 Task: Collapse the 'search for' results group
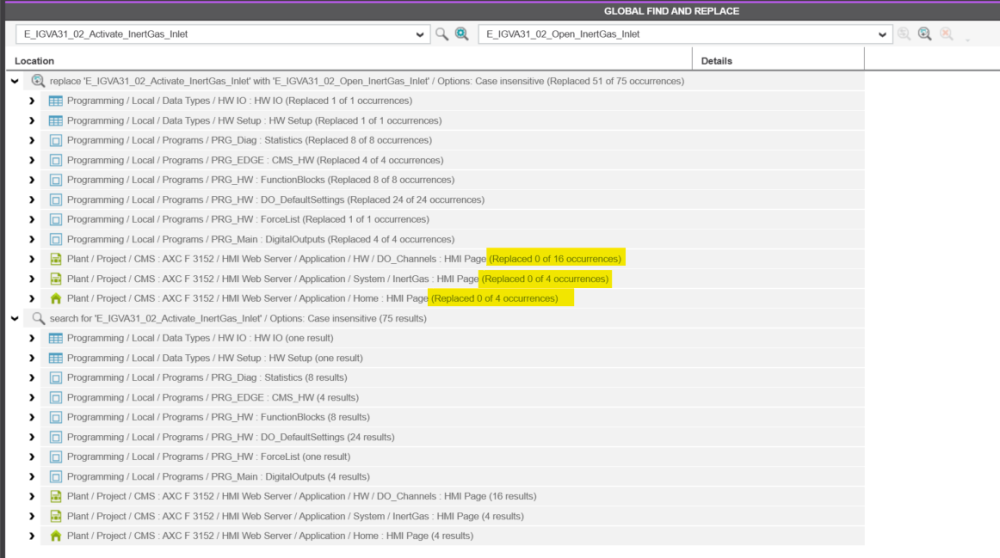click(14, 318)
